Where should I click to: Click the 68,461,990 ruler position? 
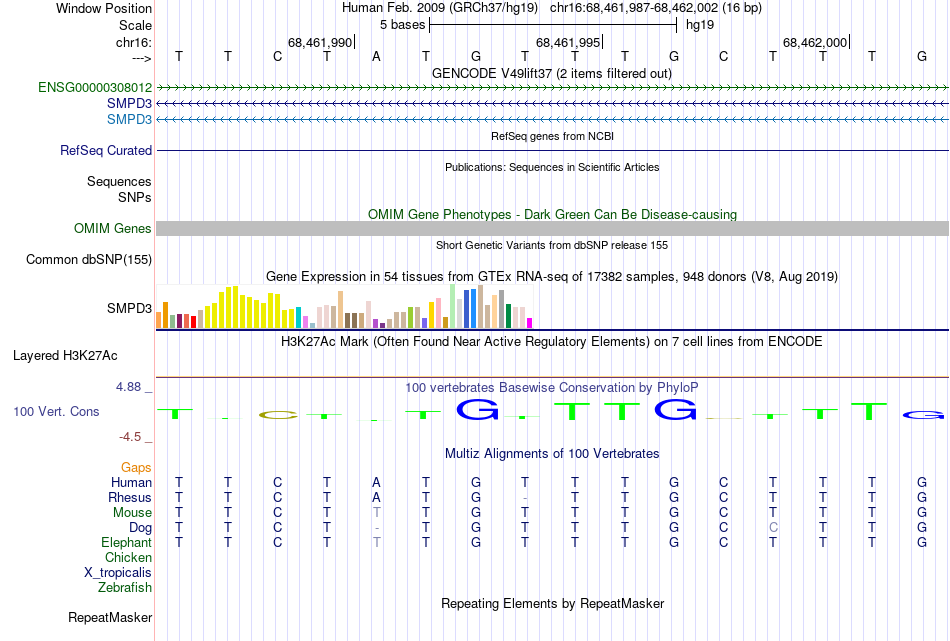pos(320,42)
